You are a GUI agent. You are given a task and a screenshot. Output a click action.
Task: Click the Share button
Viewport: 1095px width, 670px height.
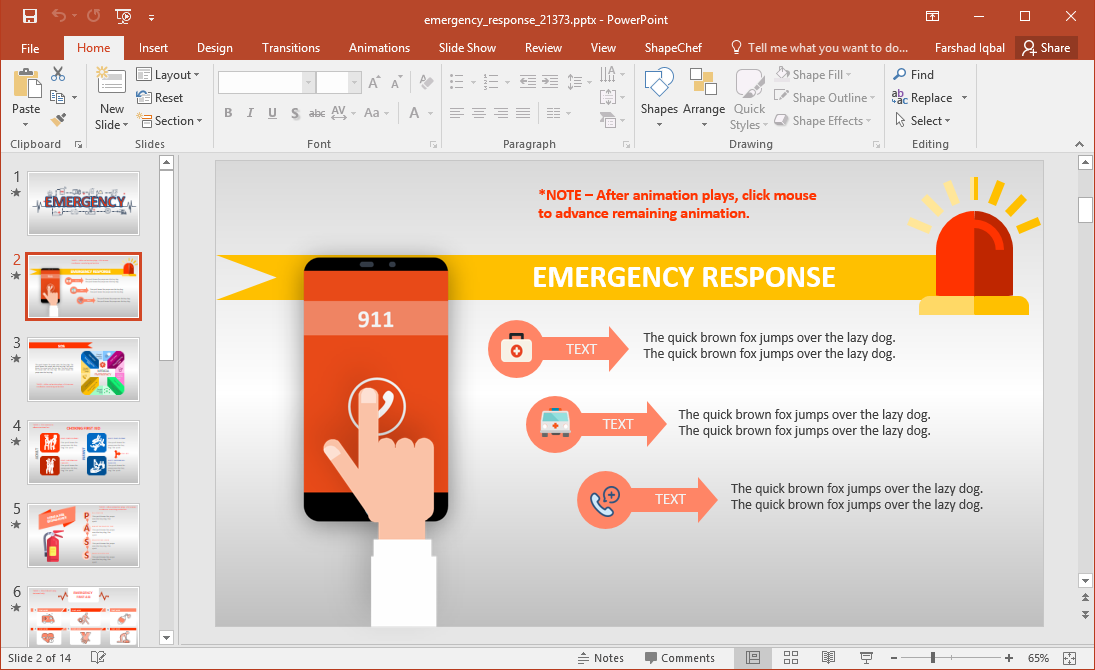coord(1046,48)
